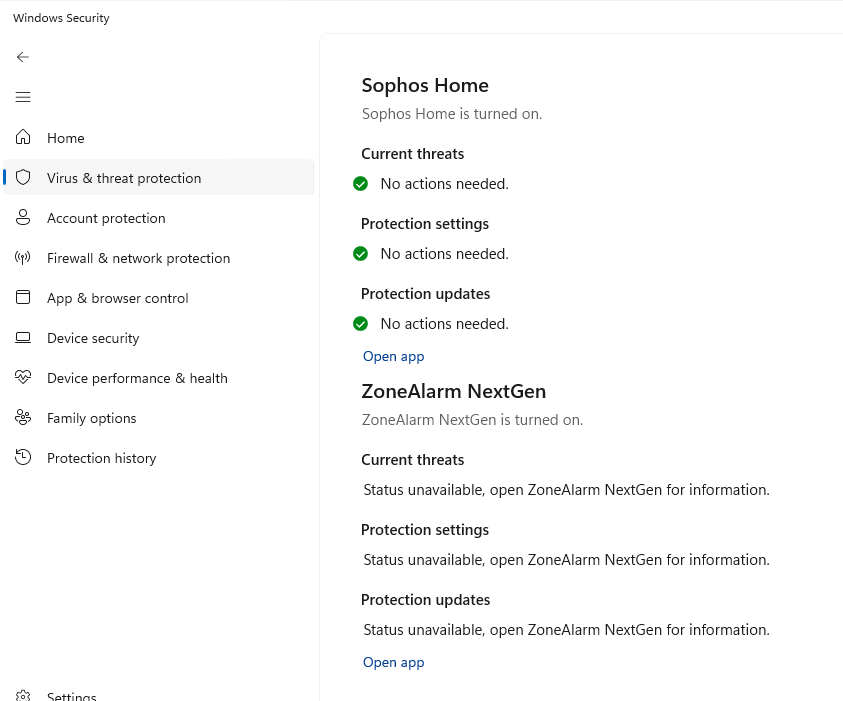The height and width of the screenshot is (701, 843).
Task: Click the Settings gear icon
Action: pyautogui.click(x=23, y=696)
